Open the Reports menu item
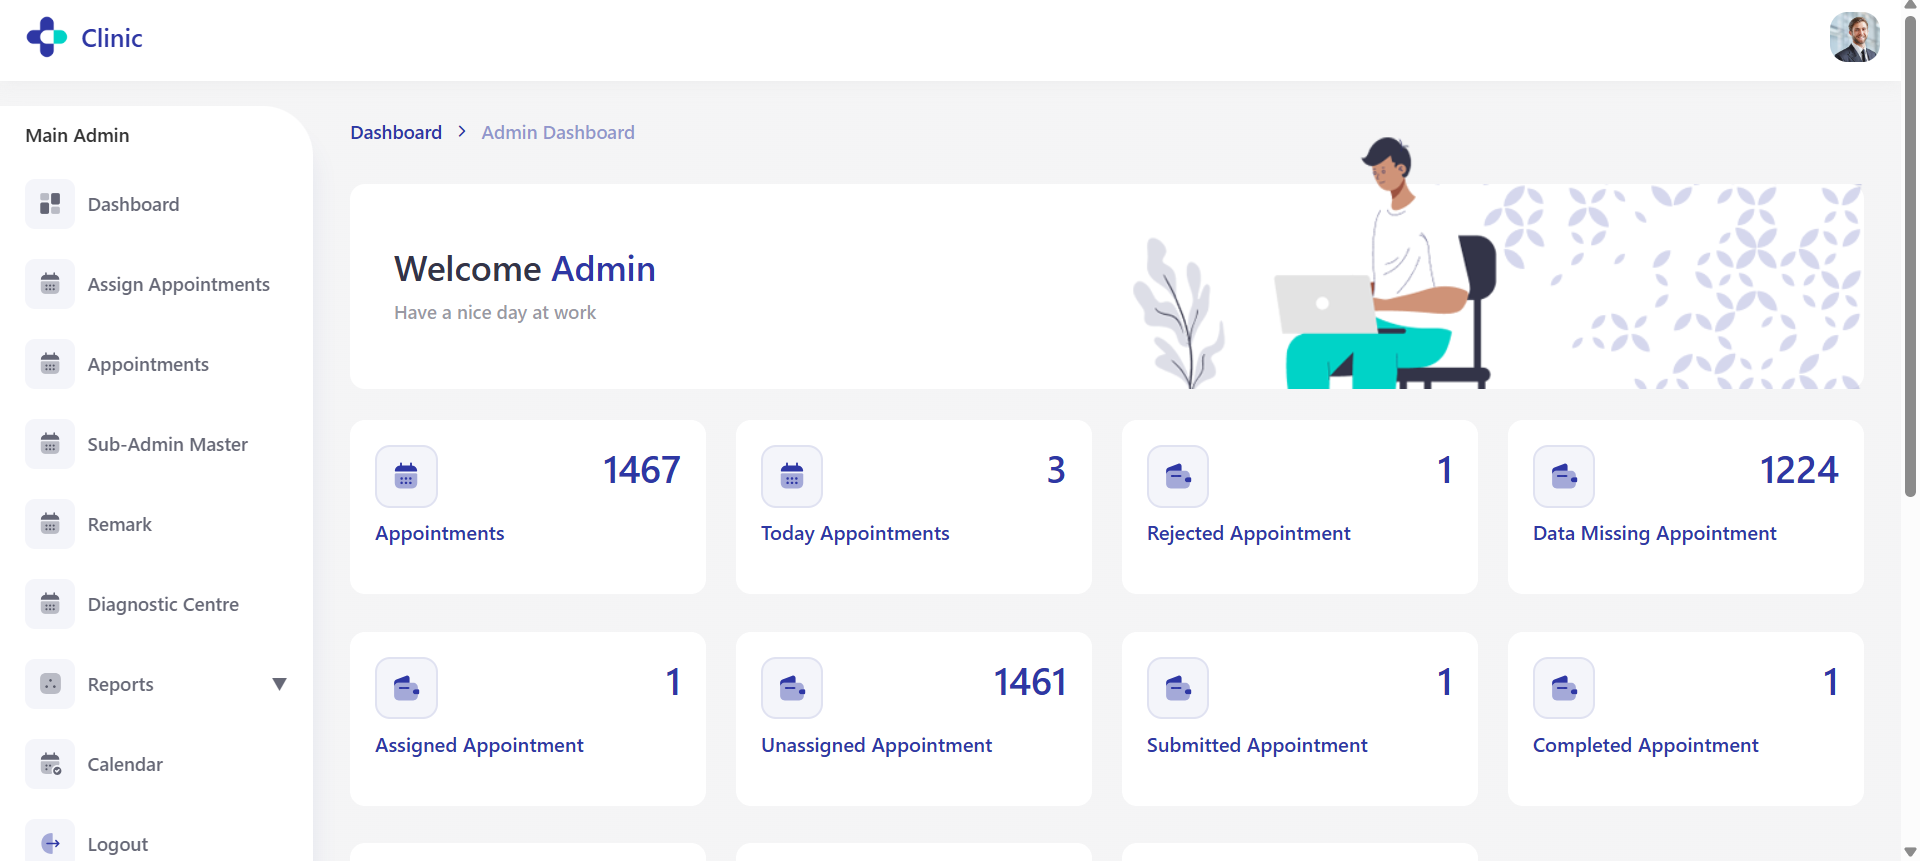This screenshot has height=861, width=1920. (120, 684)
